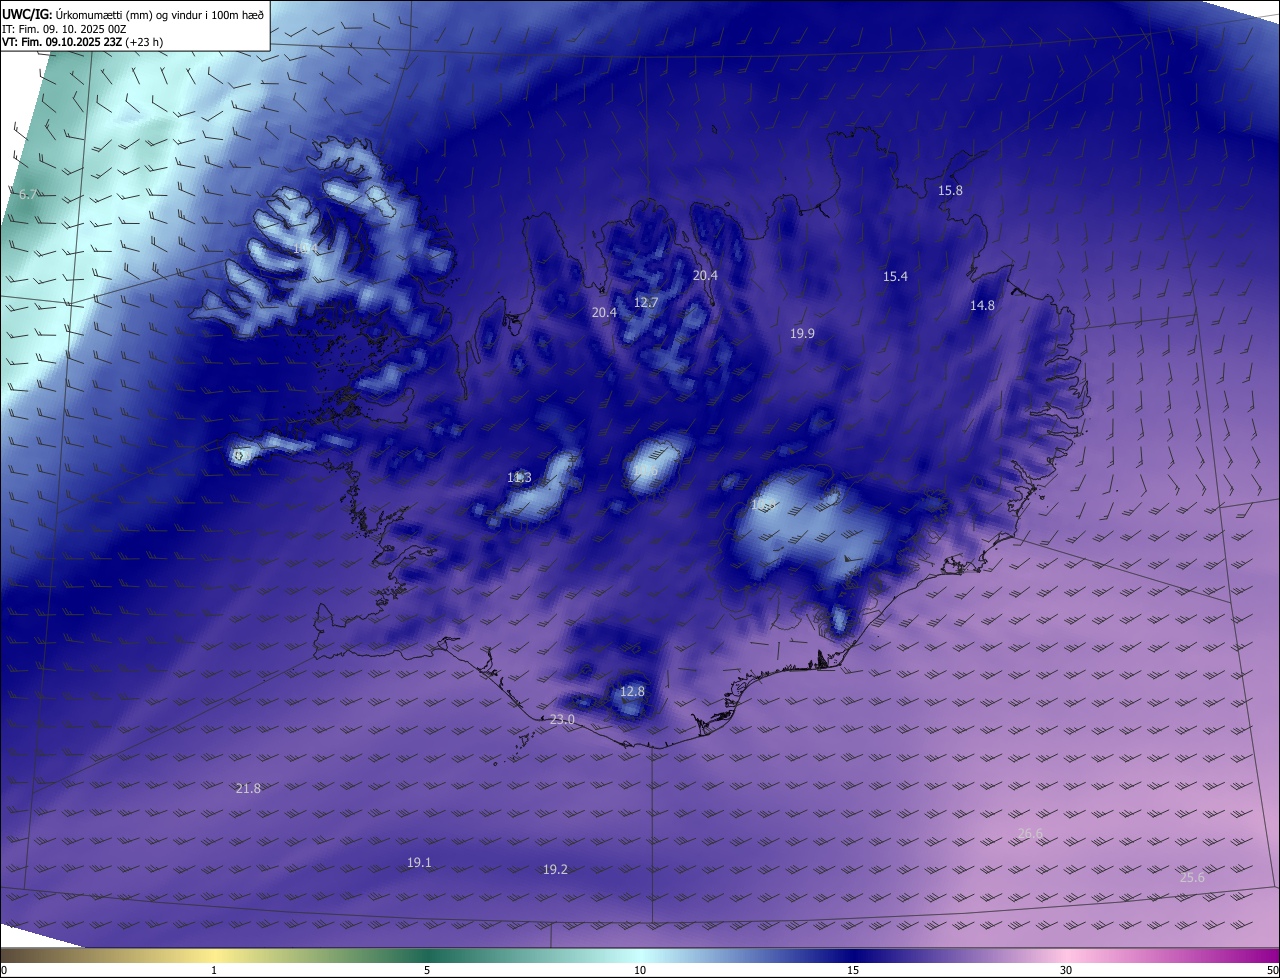Select the 12.7 value label in north Iceland
Screen dimensions: 1280x978
coord(646,302)
